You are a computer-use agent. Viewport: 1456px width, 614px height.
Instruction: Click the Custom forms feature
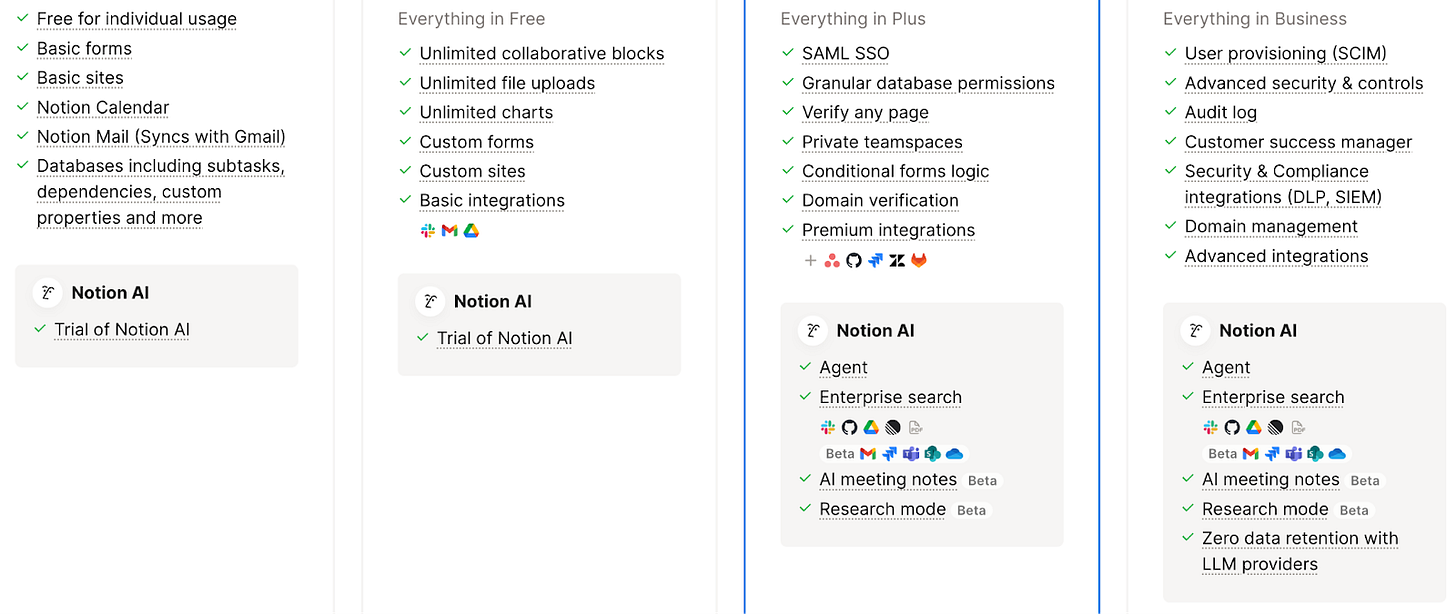click(x=476, y=142)
